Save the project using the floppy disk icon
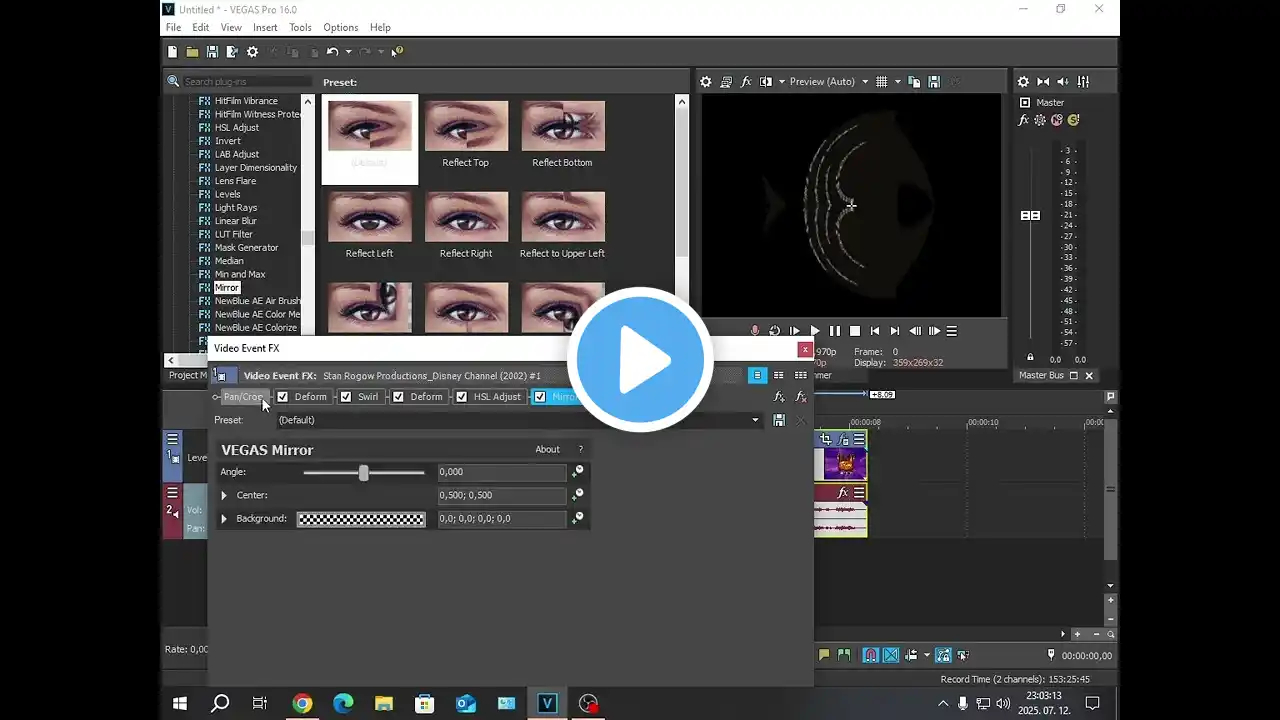 point(212,52)
